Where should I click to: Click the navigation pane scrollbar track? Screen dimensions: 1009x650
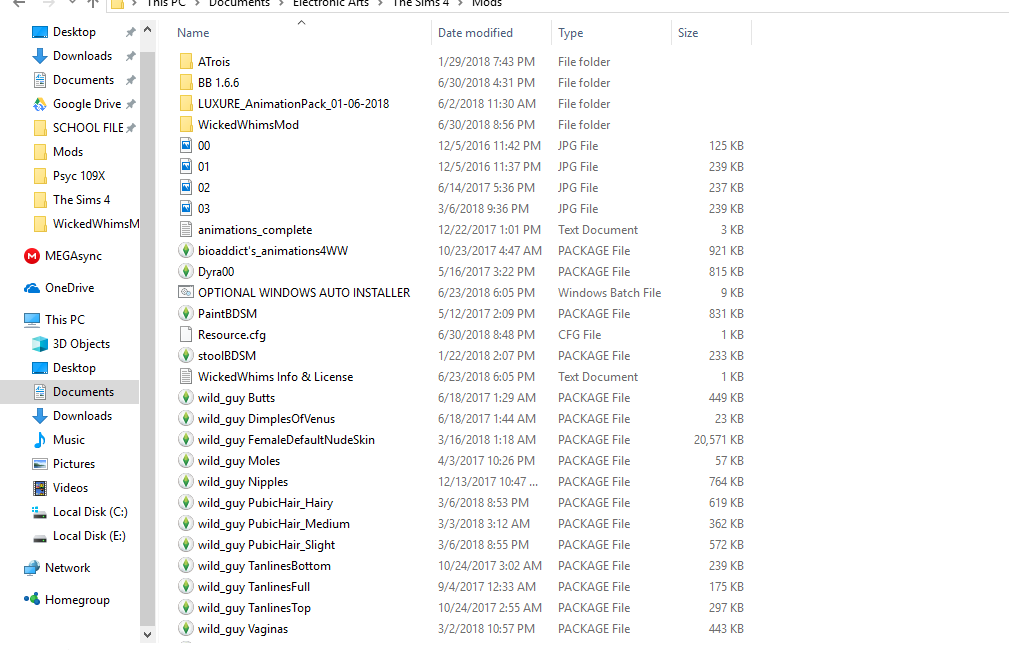pyautogui.click(x=147, y=338)
